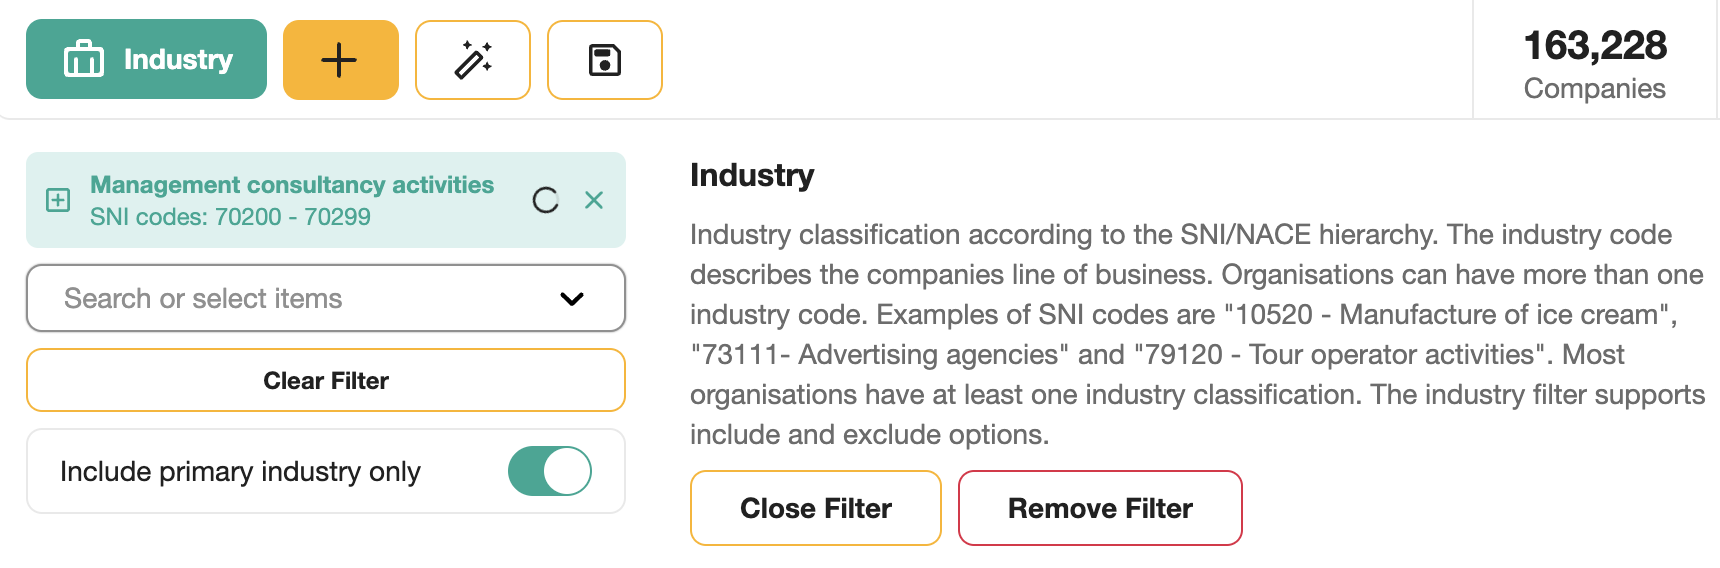Click the Remove Filter button
The height and width of the screenshot is (568, 1720).
point(1100,508)
